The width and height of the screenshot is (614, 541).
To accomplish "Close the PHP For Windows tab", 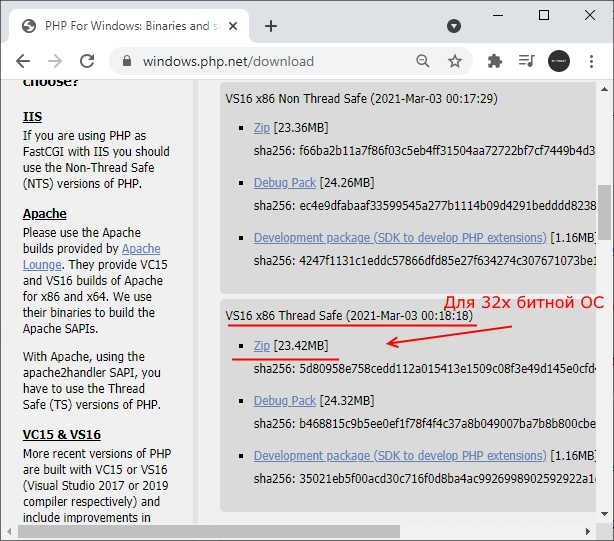I will click(233, 26).
